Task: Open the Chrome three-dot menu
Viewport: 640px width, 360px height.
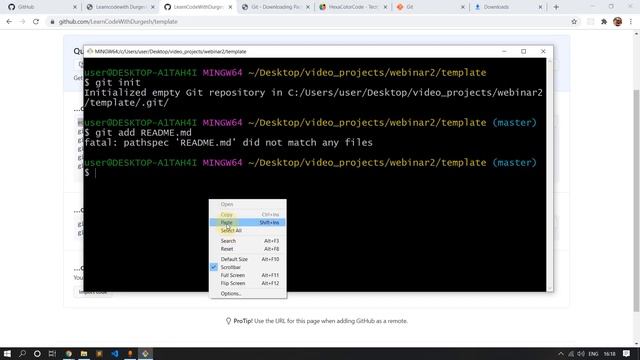Action: click(x=631, y=22)
